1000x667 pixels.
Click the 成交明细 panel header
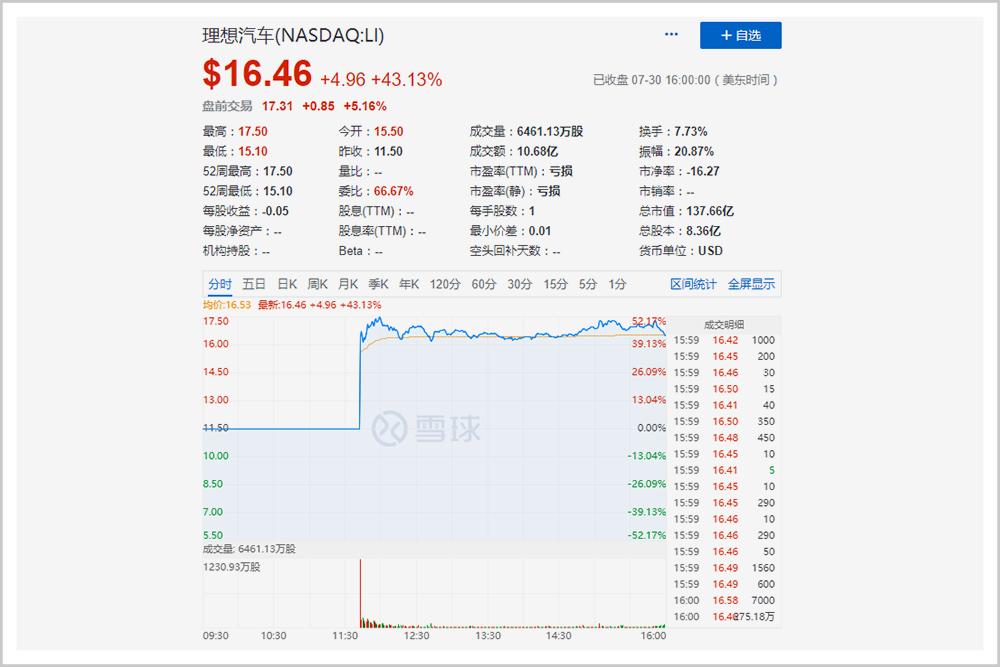point(724,325)
